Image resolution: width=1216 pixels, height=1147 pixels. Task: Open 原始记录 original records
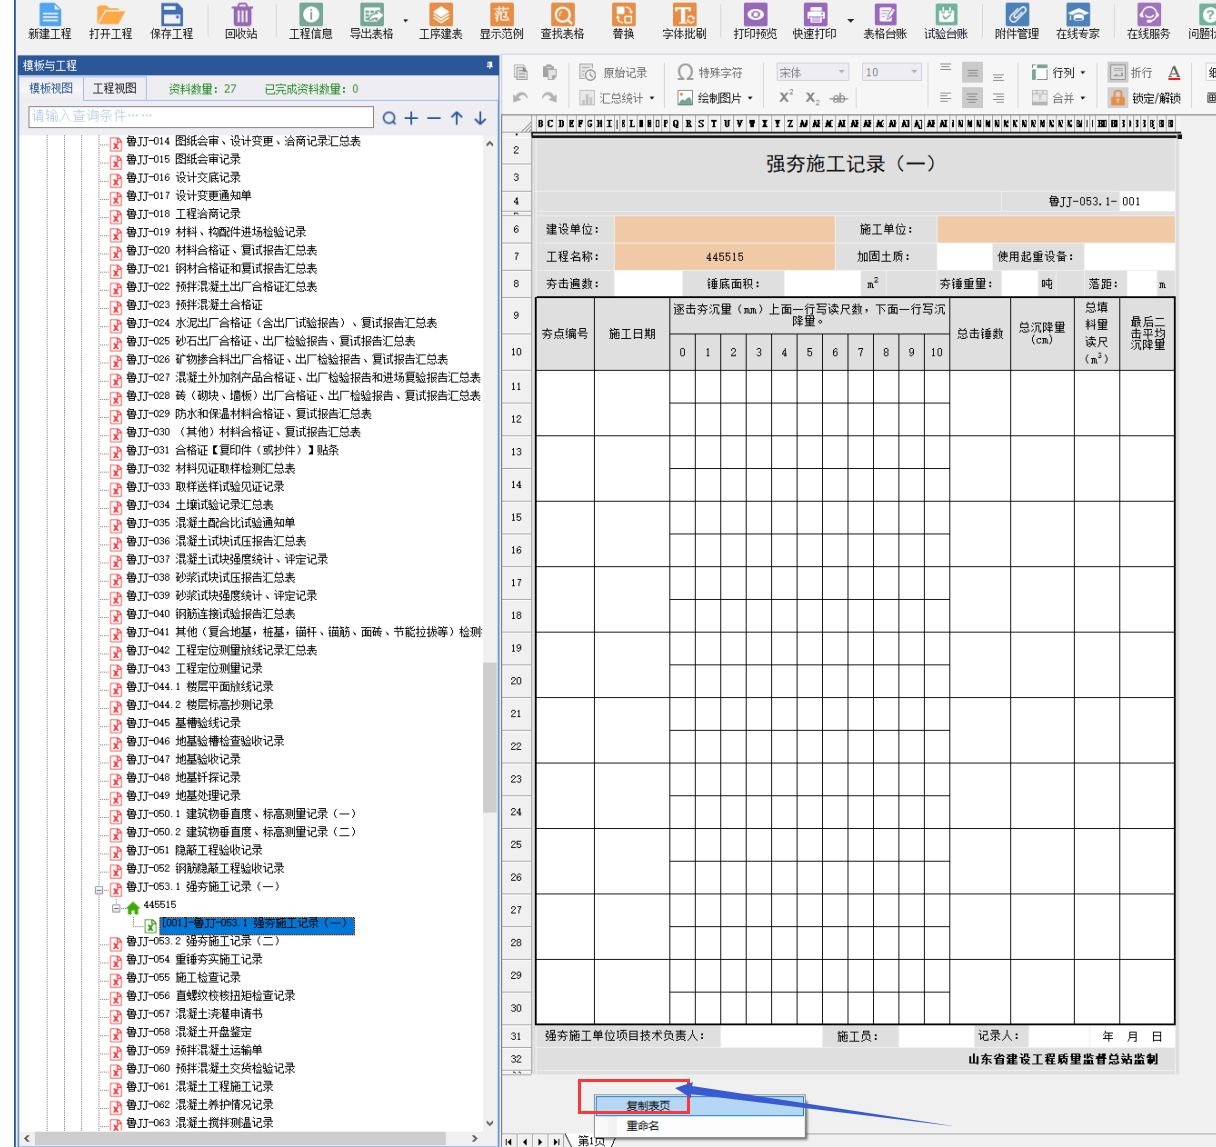[613, 72]
